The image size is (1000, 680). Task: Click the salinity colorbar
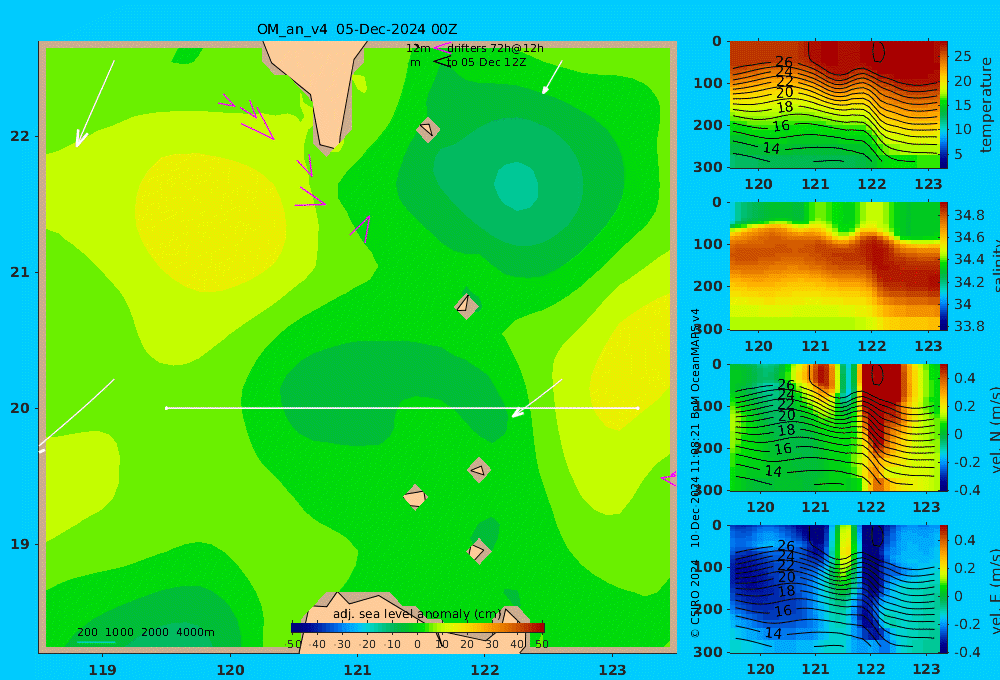coord(943,266)
